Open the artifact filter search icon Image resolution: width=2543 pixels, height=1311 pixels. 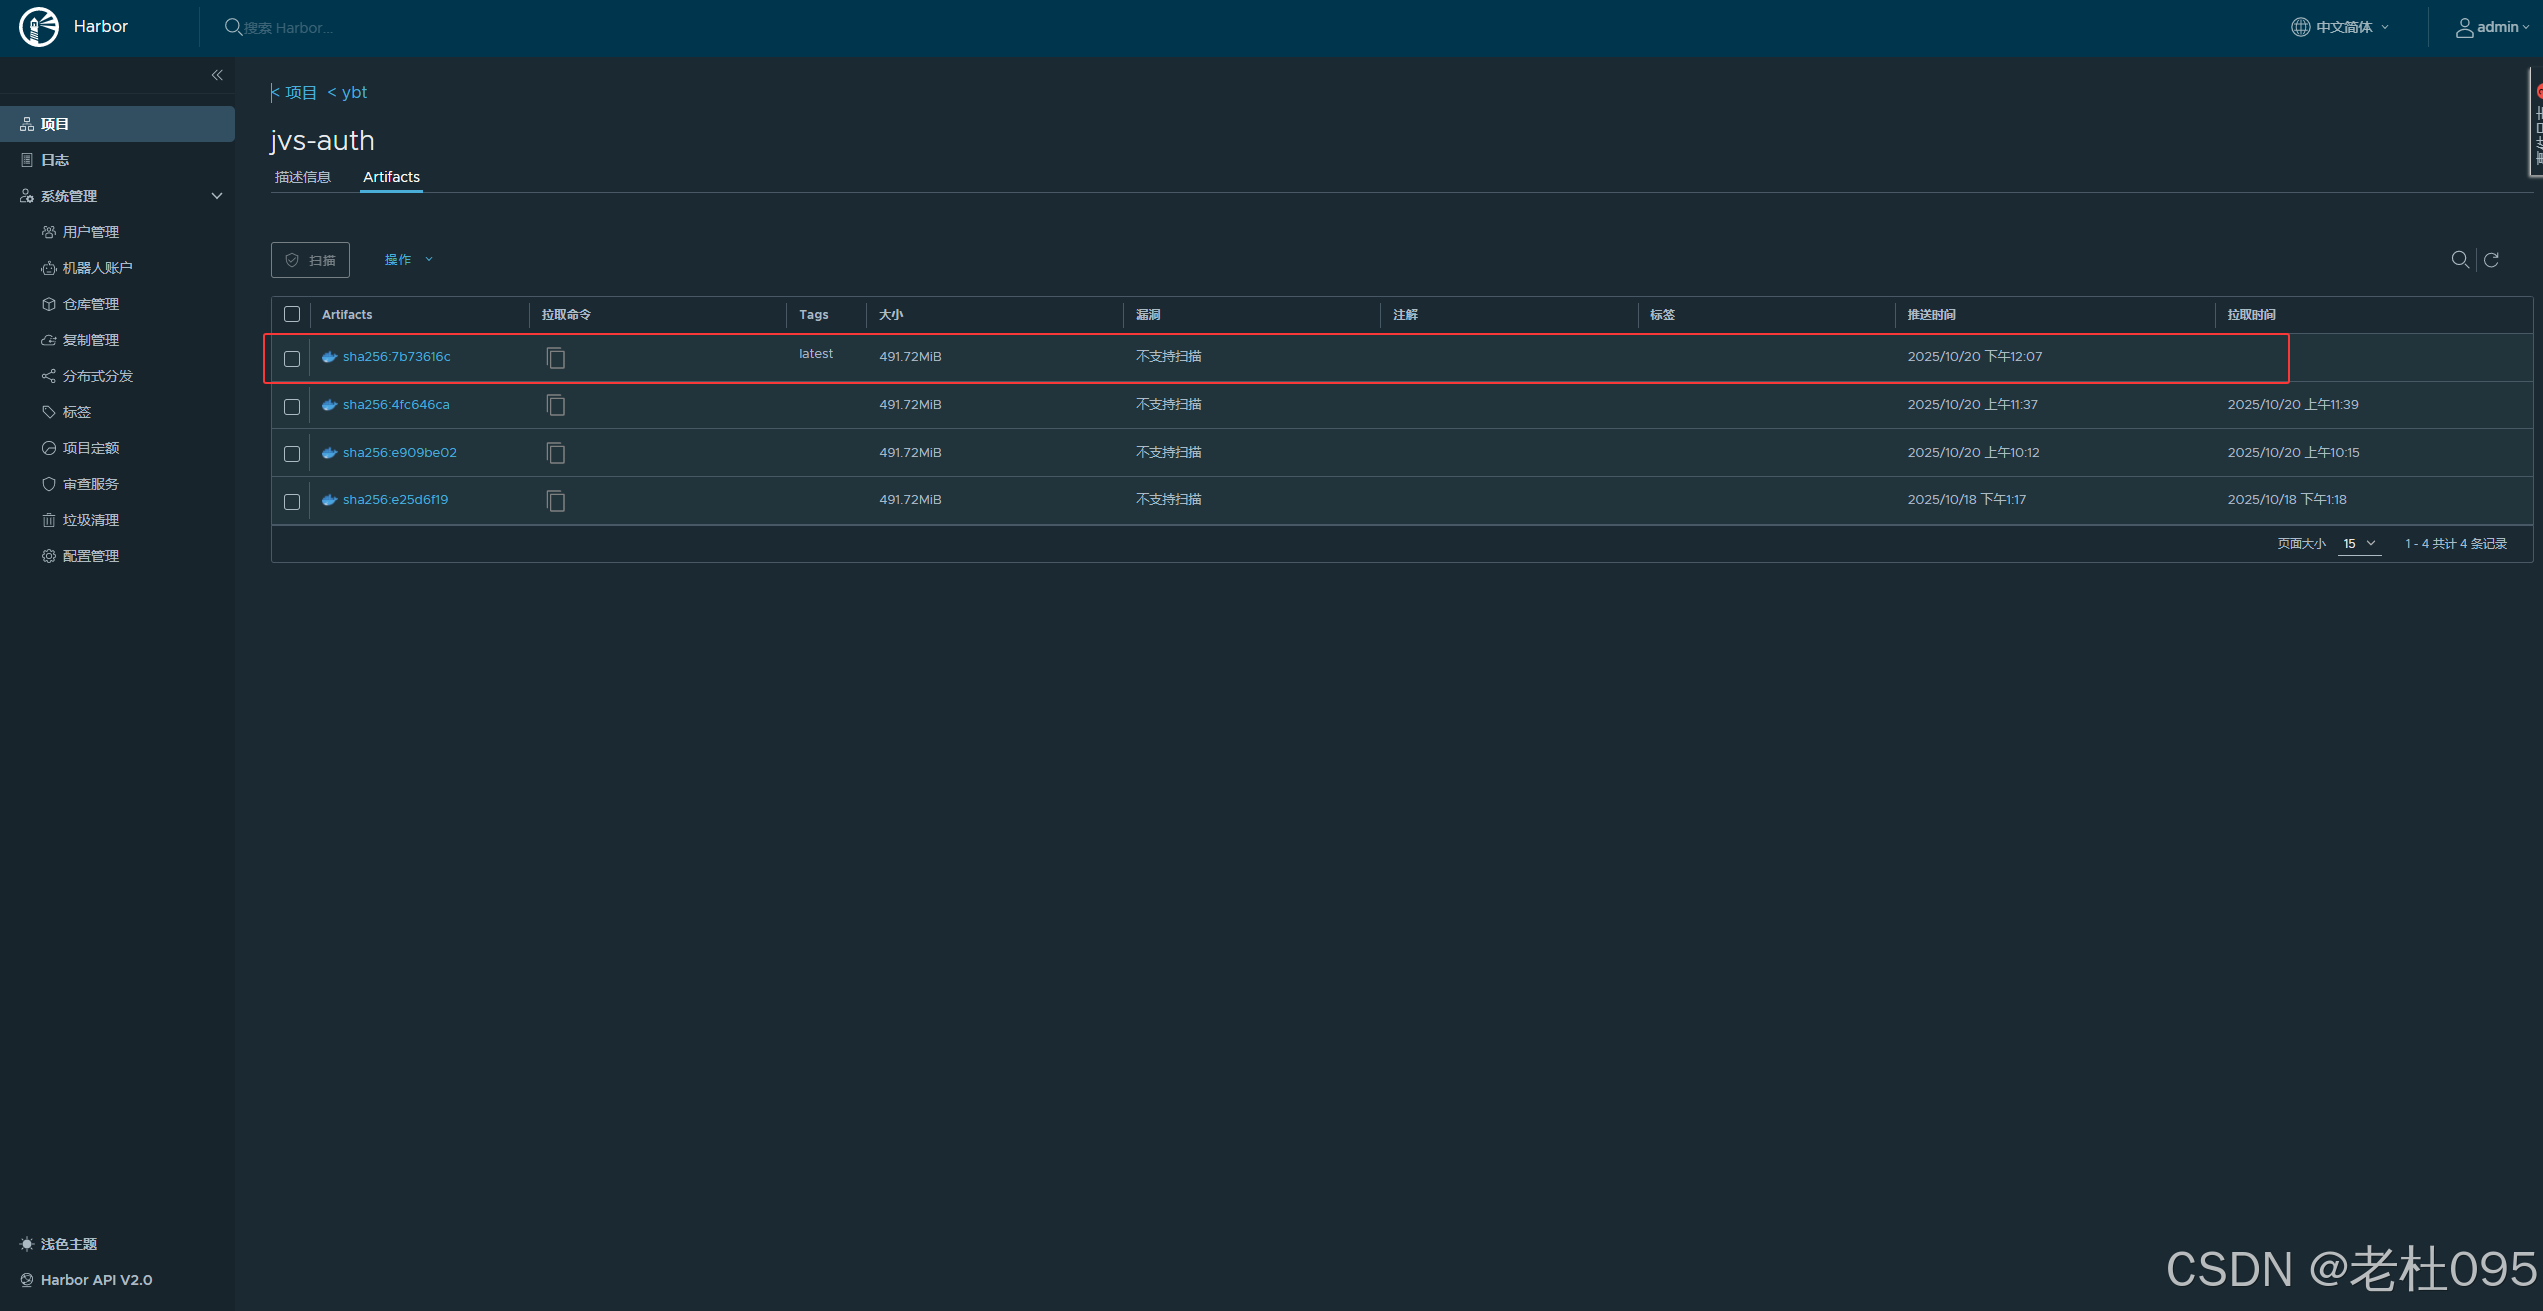(x=2459, y=260)
